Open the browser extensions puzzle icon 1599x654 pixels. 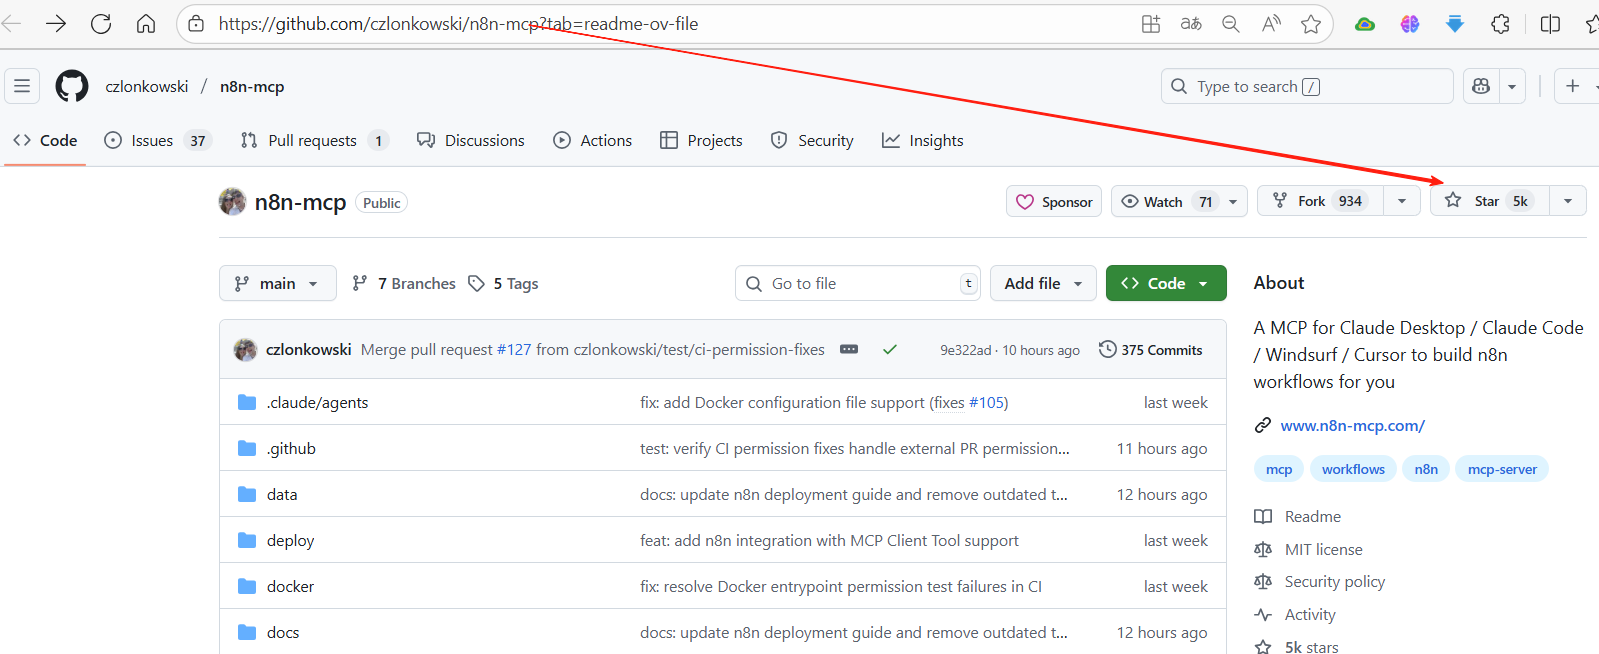1500,24
